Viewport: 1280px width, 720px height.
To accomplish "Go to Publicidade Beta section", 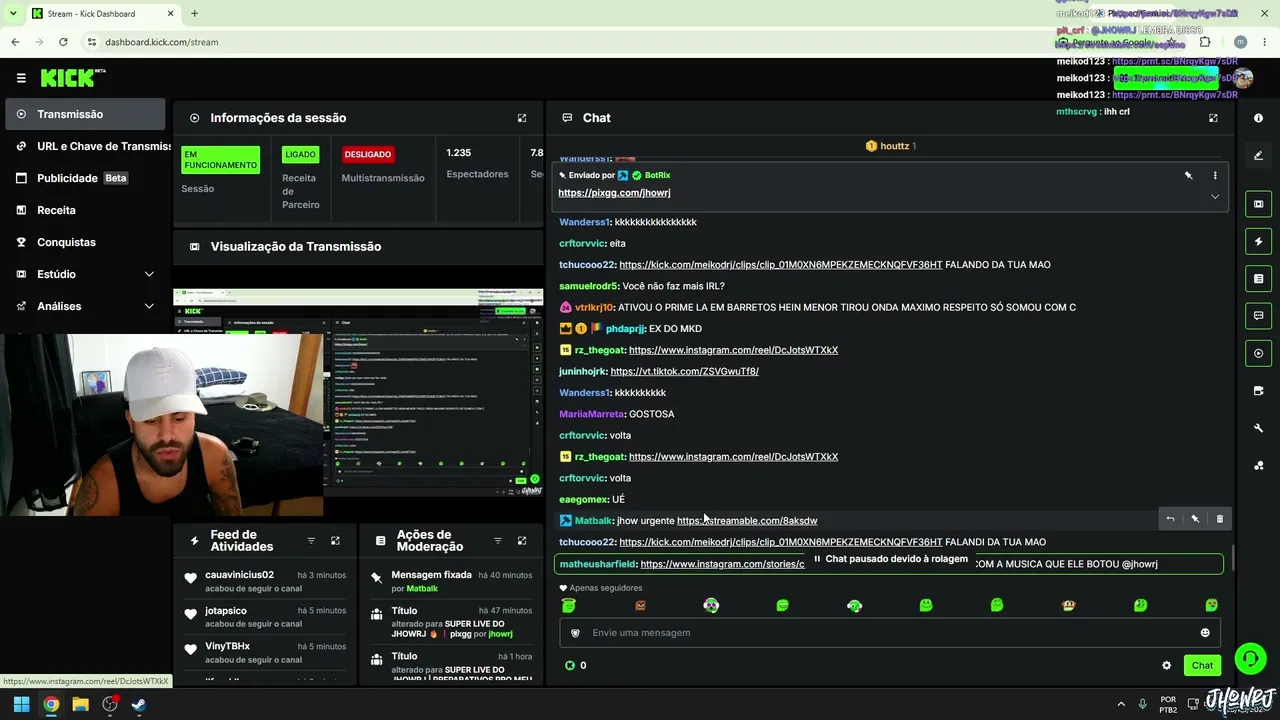I will pos(85,178).
